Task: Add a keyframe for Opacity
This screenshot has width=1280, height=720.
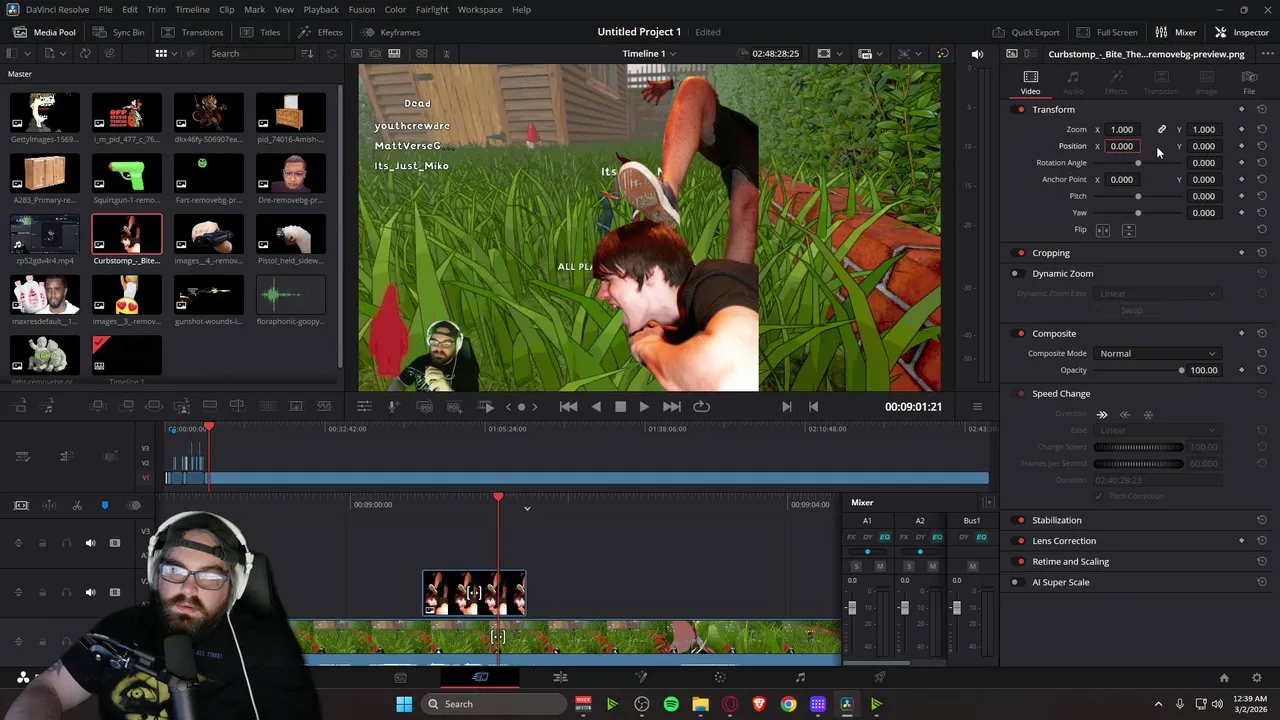Action: (x=1242, y=370)
